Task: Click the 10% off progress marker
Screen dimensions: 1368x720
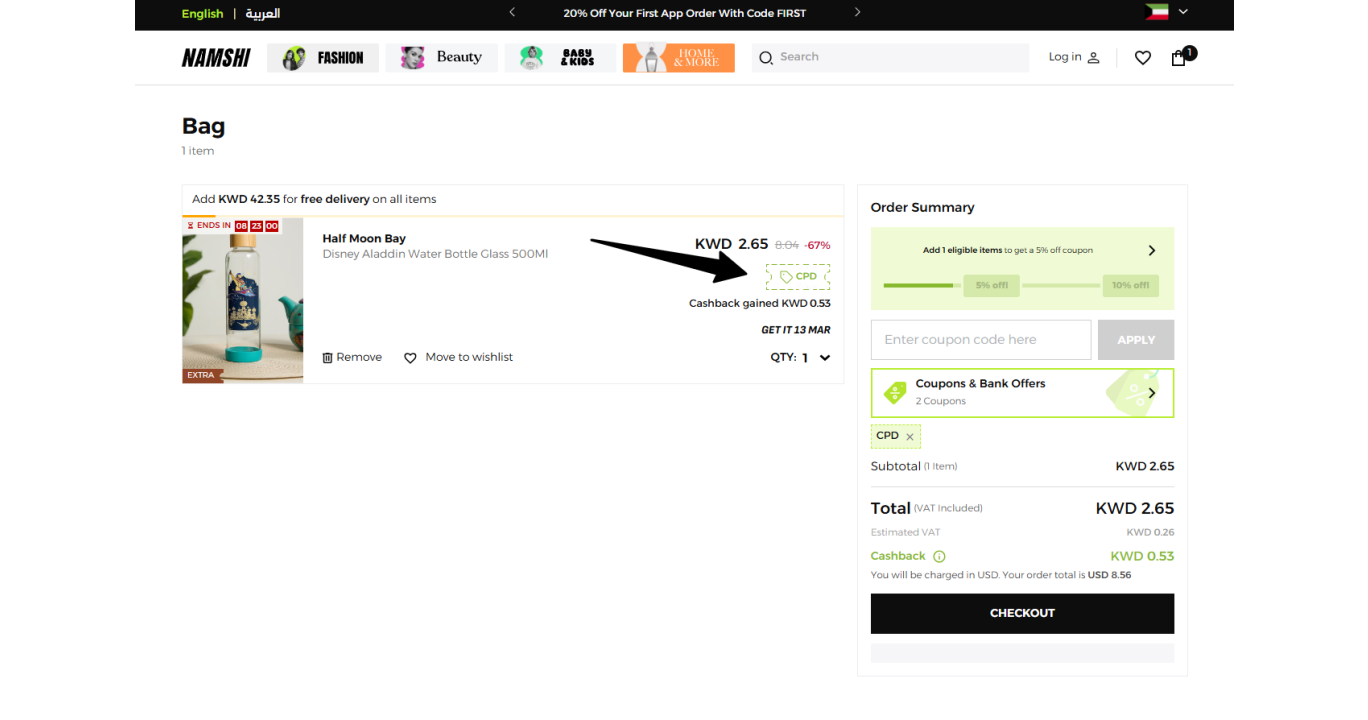Action: click(x=1130, y=285)
